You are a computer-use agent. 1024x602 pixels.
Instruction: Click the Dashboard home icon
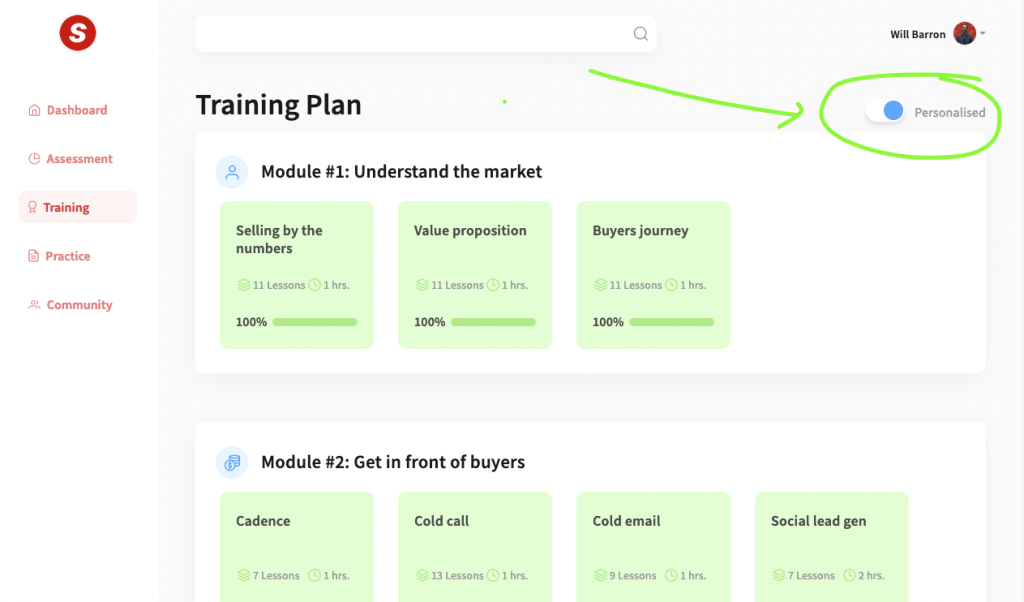coord(35,110)
